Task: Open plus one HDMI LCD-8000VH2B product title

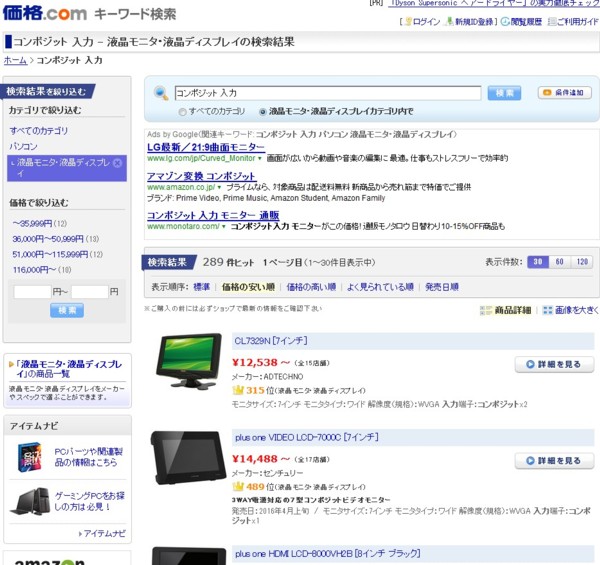Action: tap(328, 554)
